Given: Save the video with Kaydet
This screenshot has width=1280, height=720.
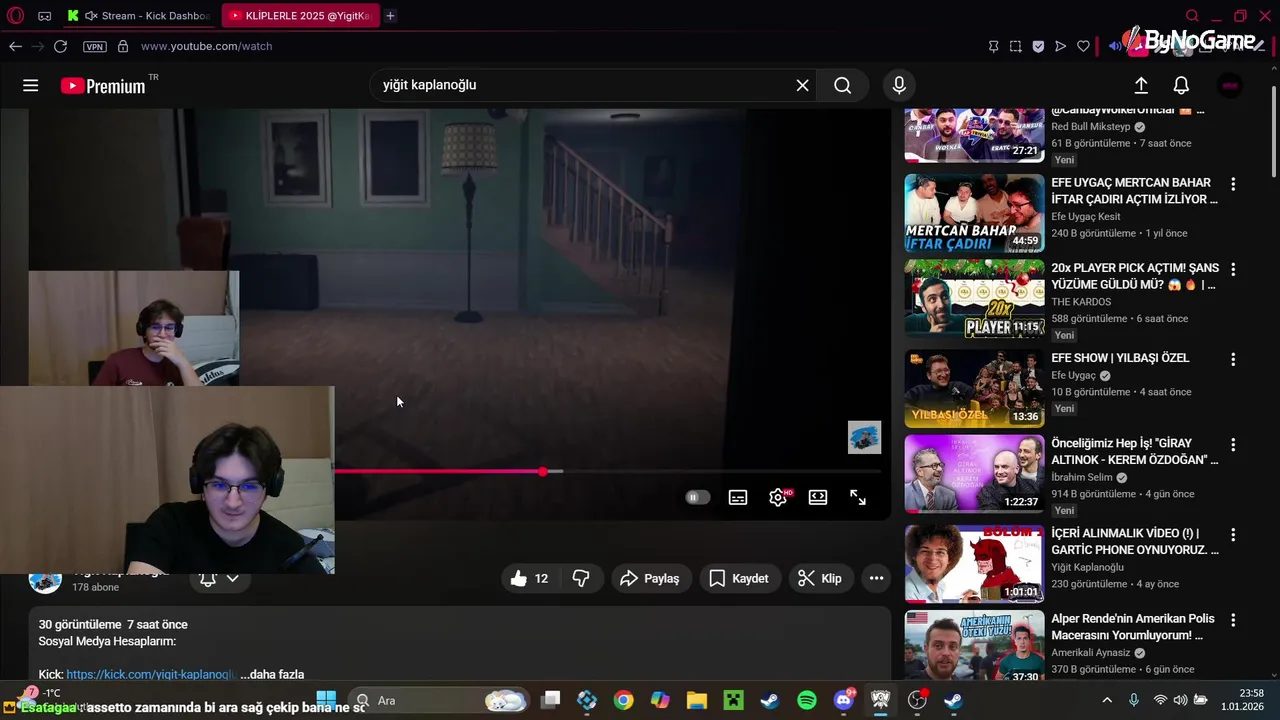Looking at the screenshot, I should (739, 578).
